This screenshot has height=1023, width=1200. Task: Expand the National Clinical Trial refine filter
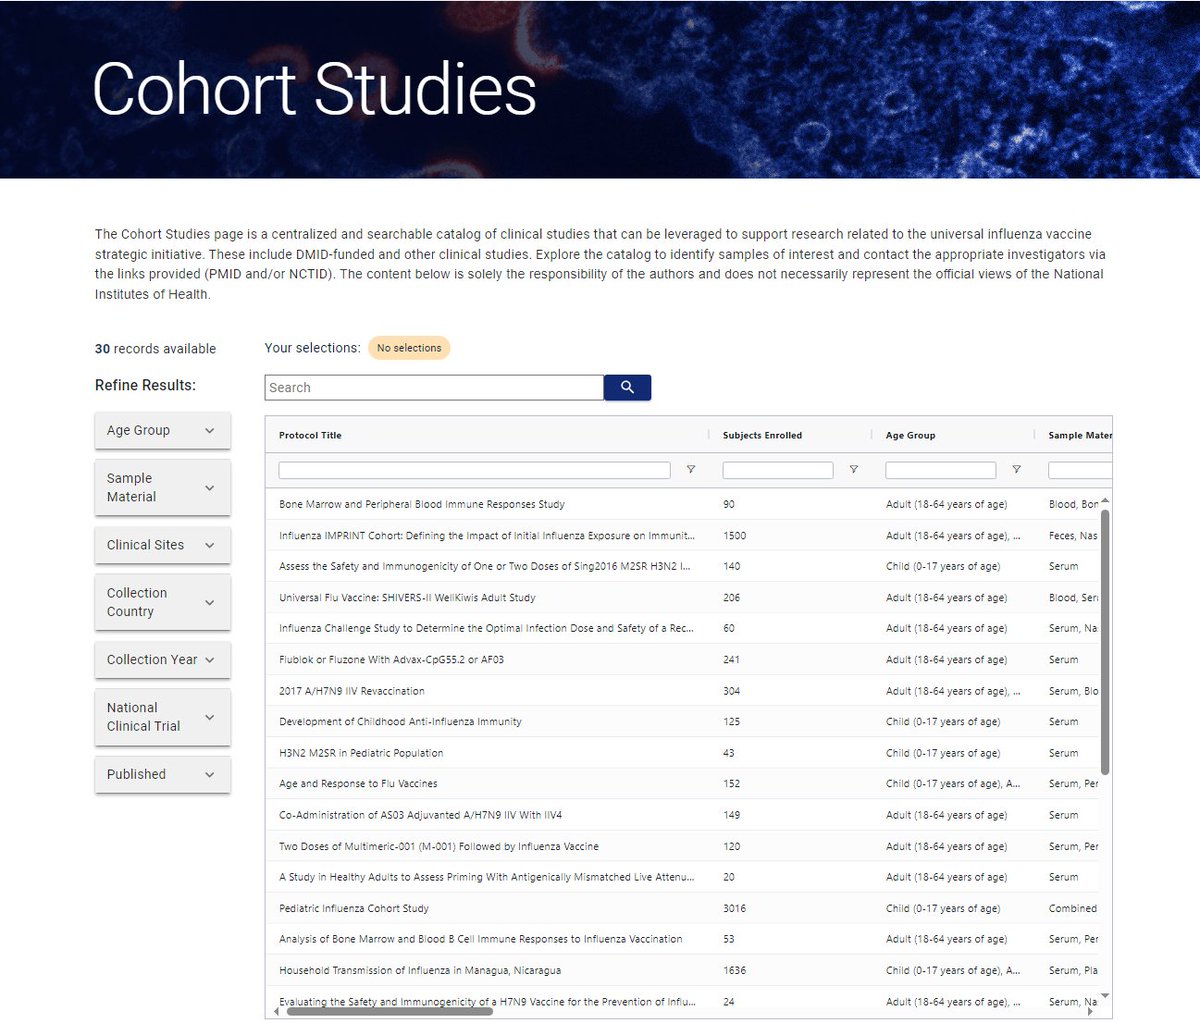point(162,716)
